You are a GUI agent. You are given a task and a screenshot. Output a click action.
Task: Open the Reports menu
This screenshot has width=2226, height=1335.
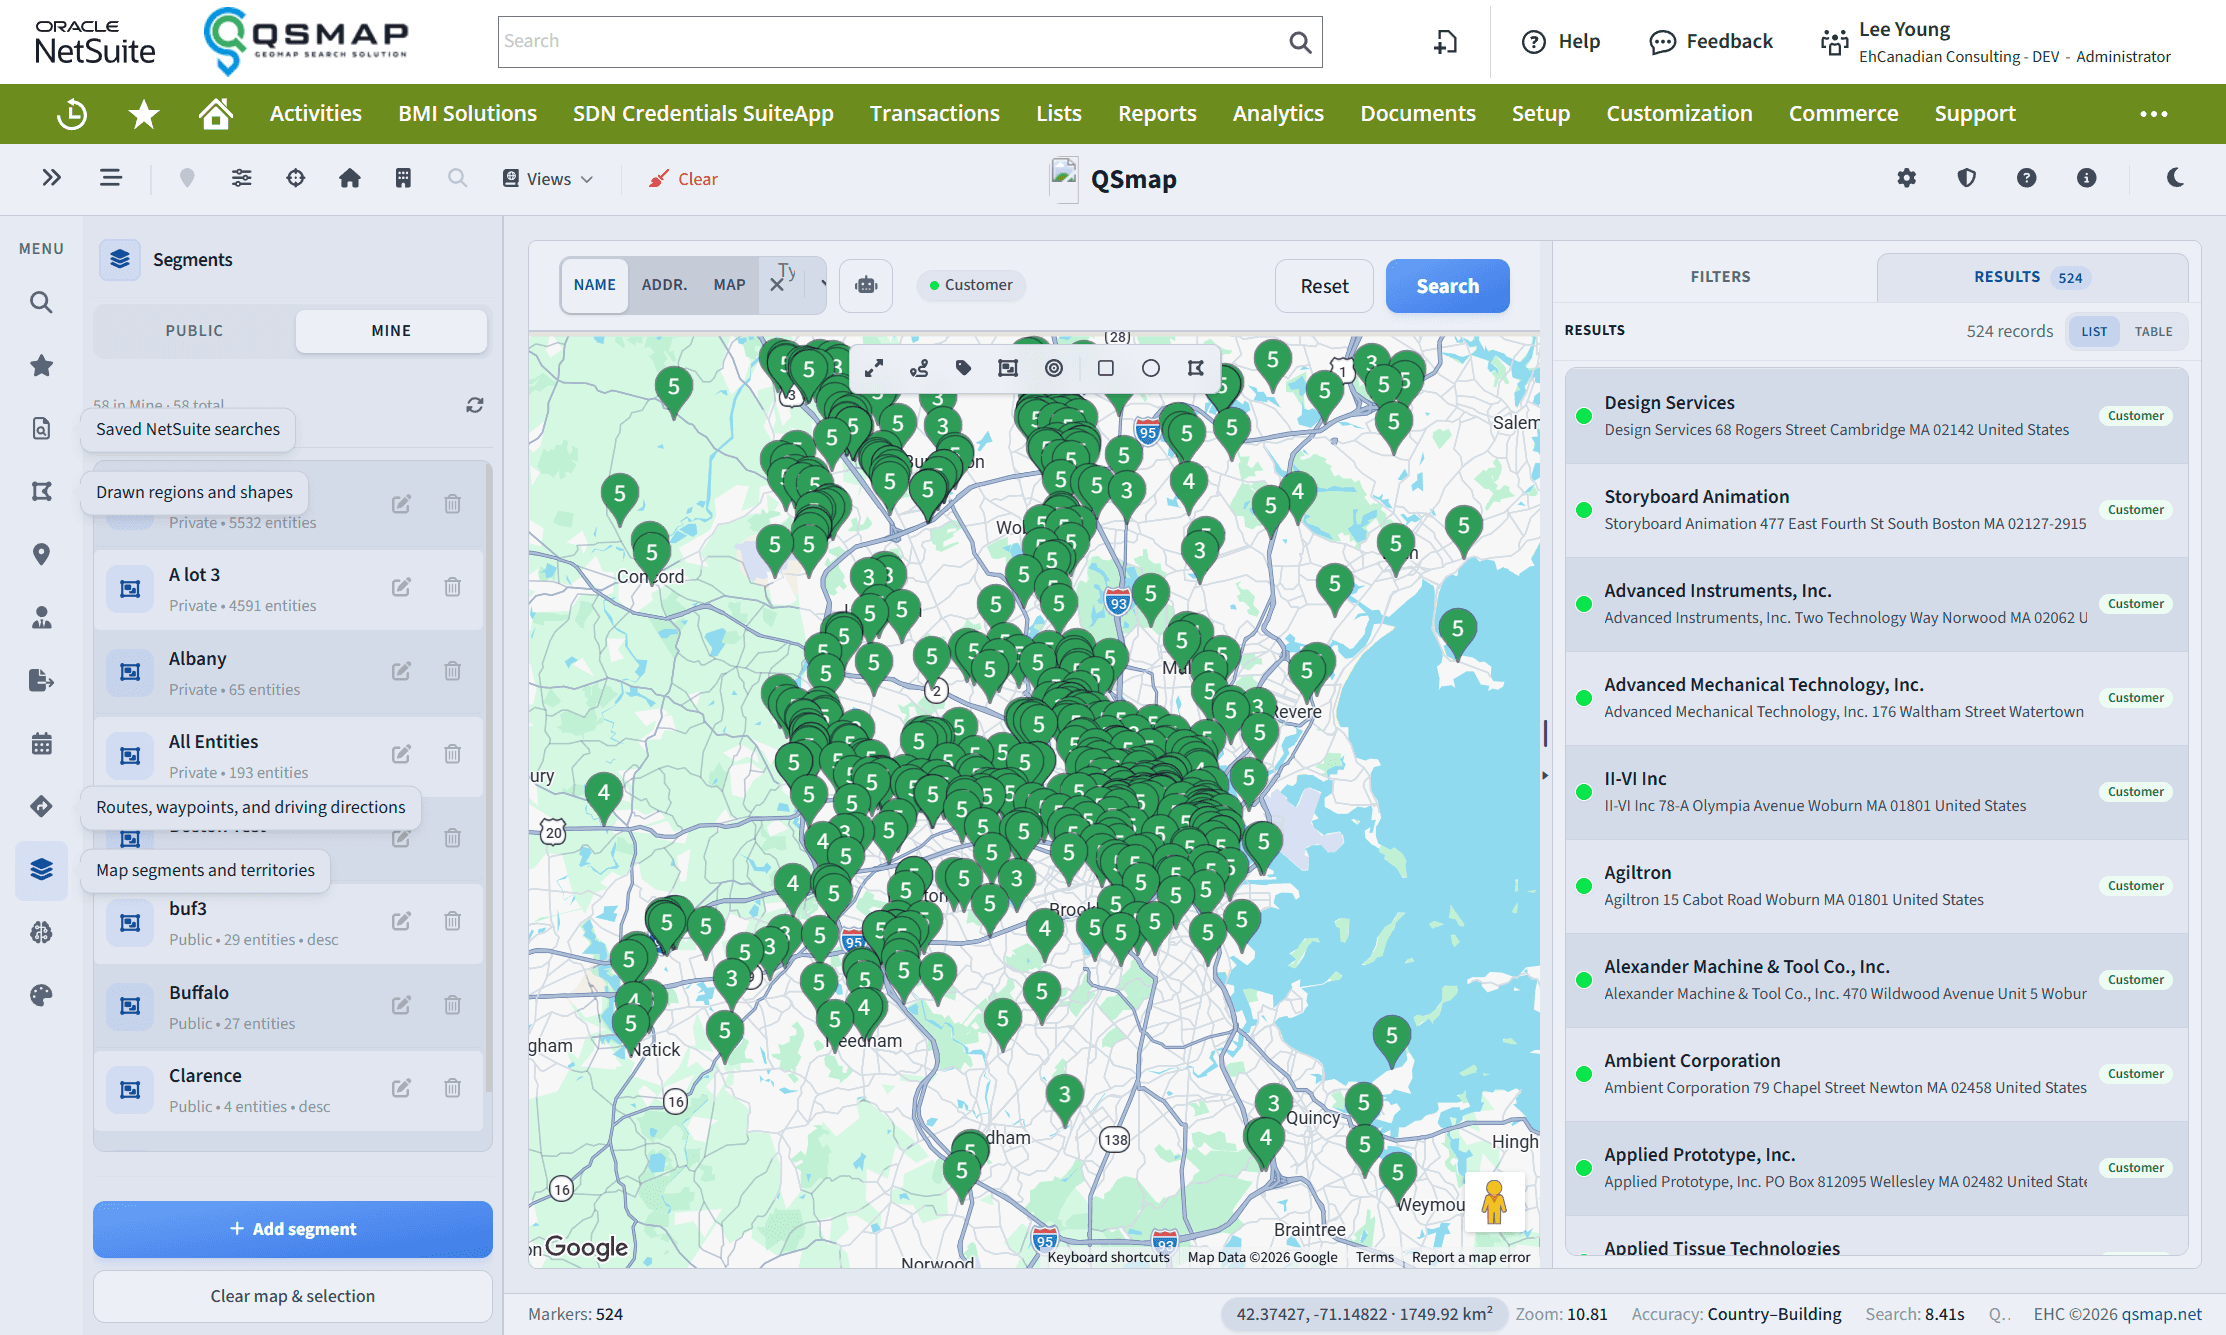[x=1157, y=114]
